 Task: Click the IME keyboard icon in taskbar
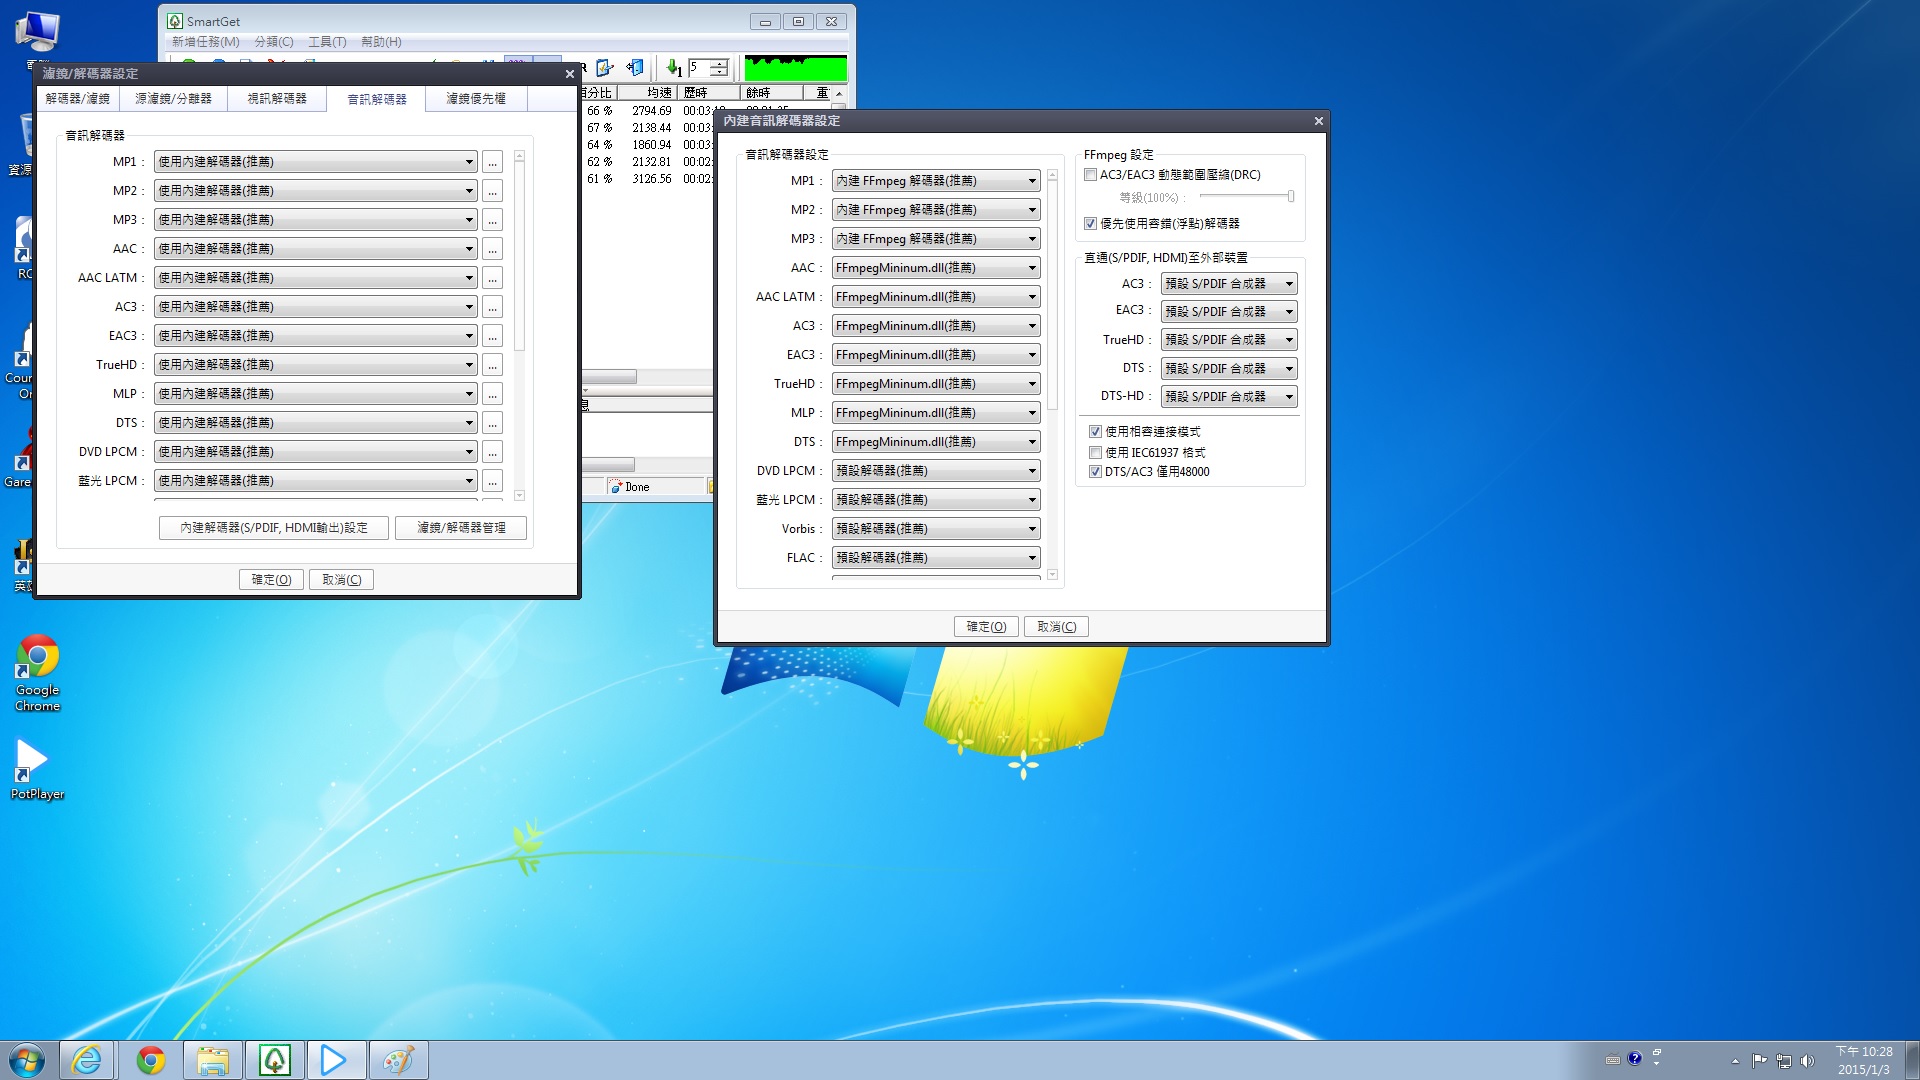[x=1612, y=1060]
